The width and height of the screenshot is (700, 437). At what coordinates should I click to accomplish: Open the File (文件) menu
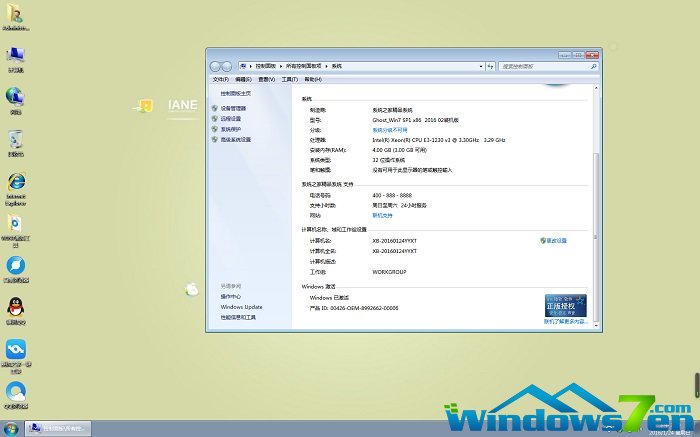[x=220, y=79]
